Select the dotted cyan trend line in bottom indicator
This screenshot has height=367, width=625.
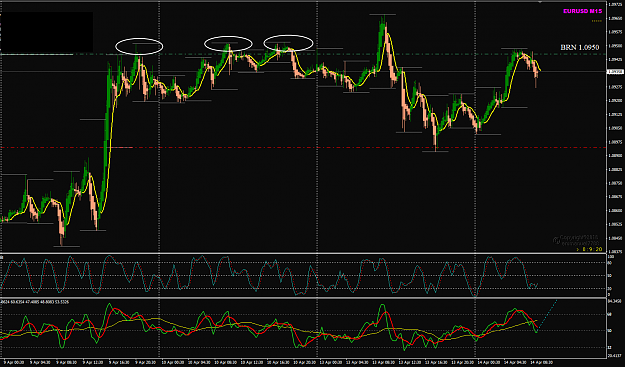pos(547,314)
